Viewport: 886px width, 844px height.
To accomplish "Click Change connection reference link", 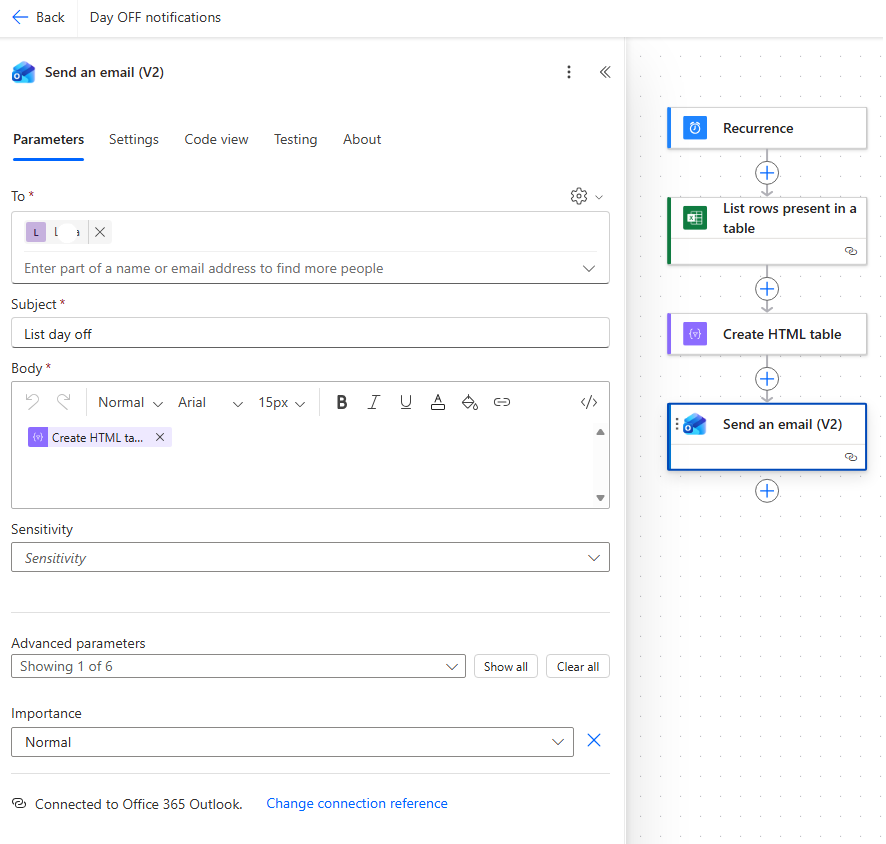I will [x=357, y=803].
